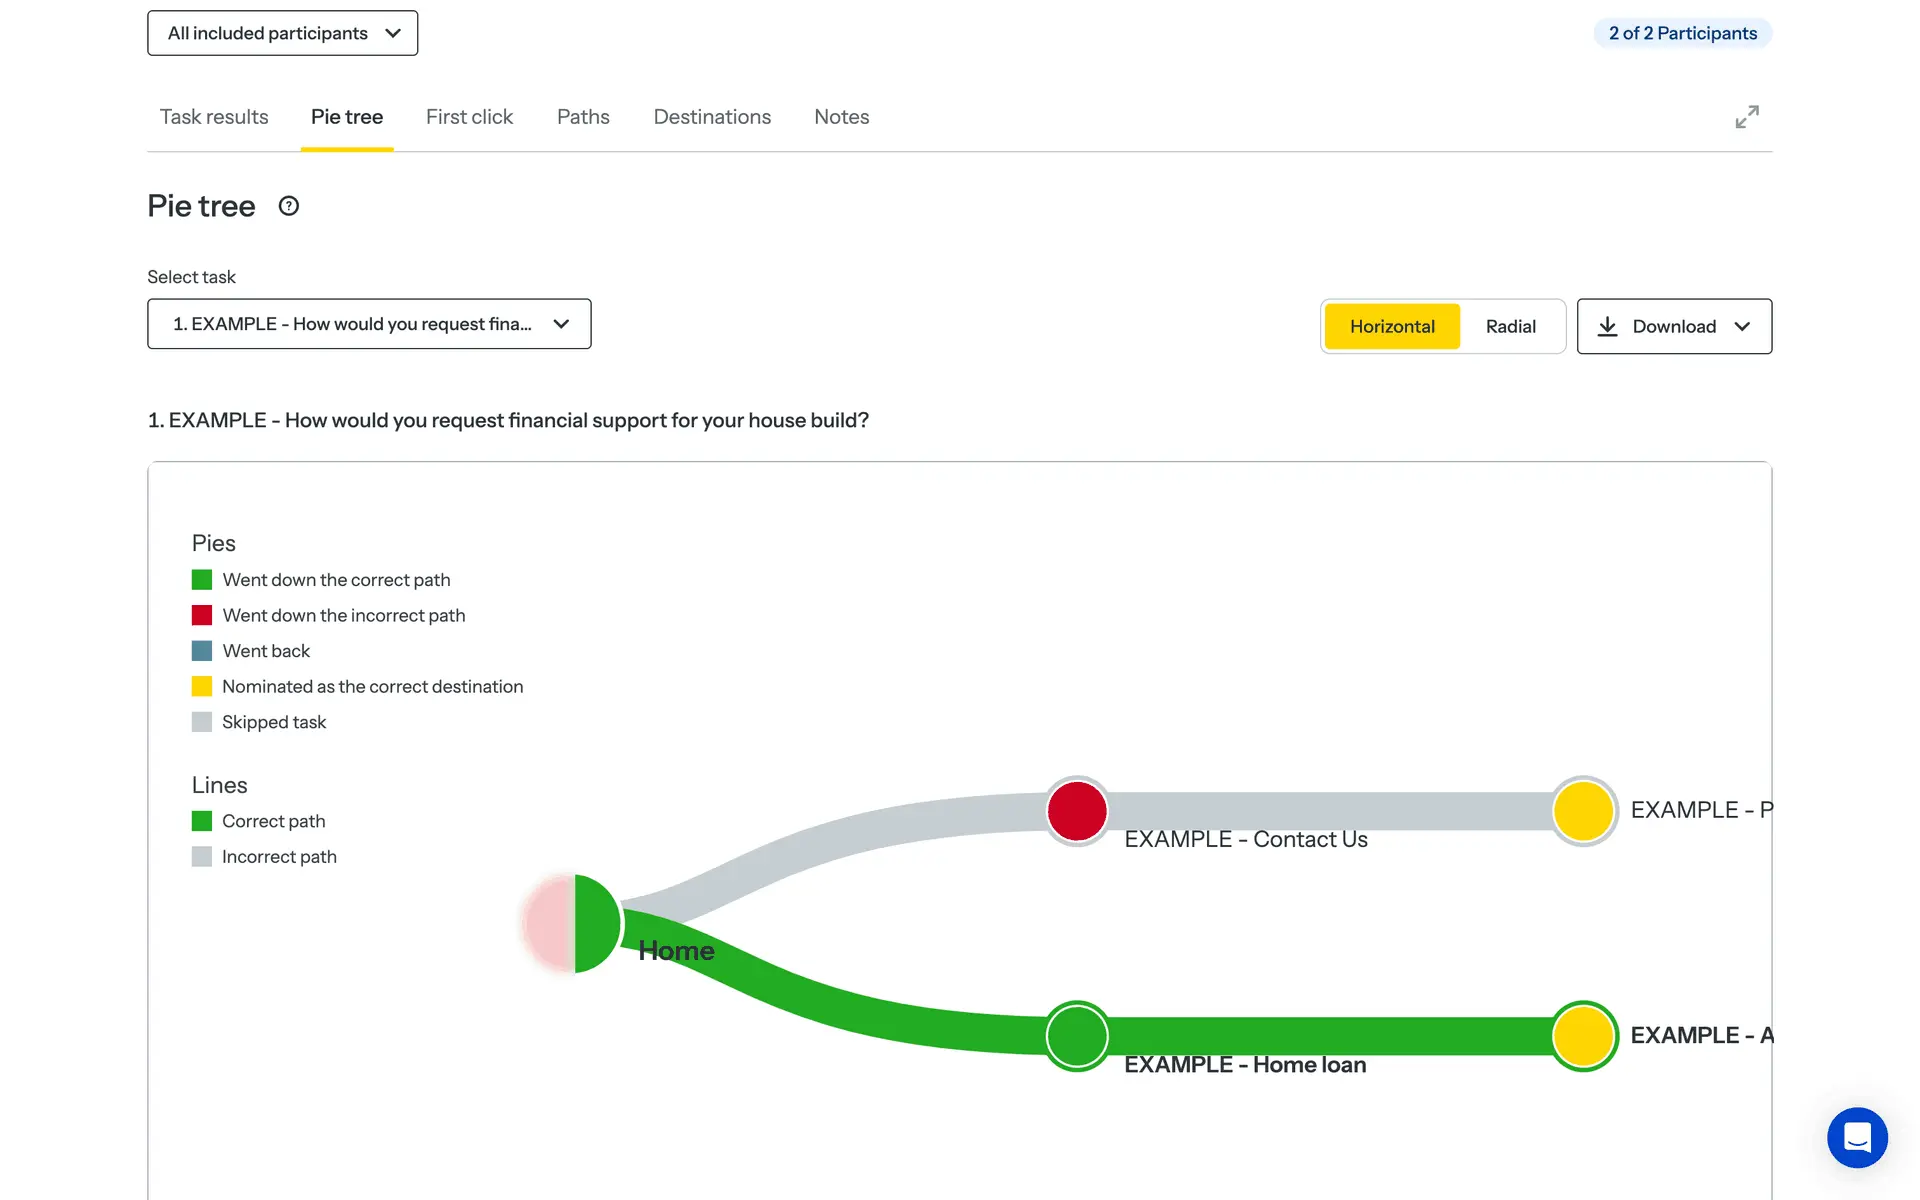Screen dimensions: 1920x1200
Task: Open the Select task dropdown
Action: [x=369, y=324]
